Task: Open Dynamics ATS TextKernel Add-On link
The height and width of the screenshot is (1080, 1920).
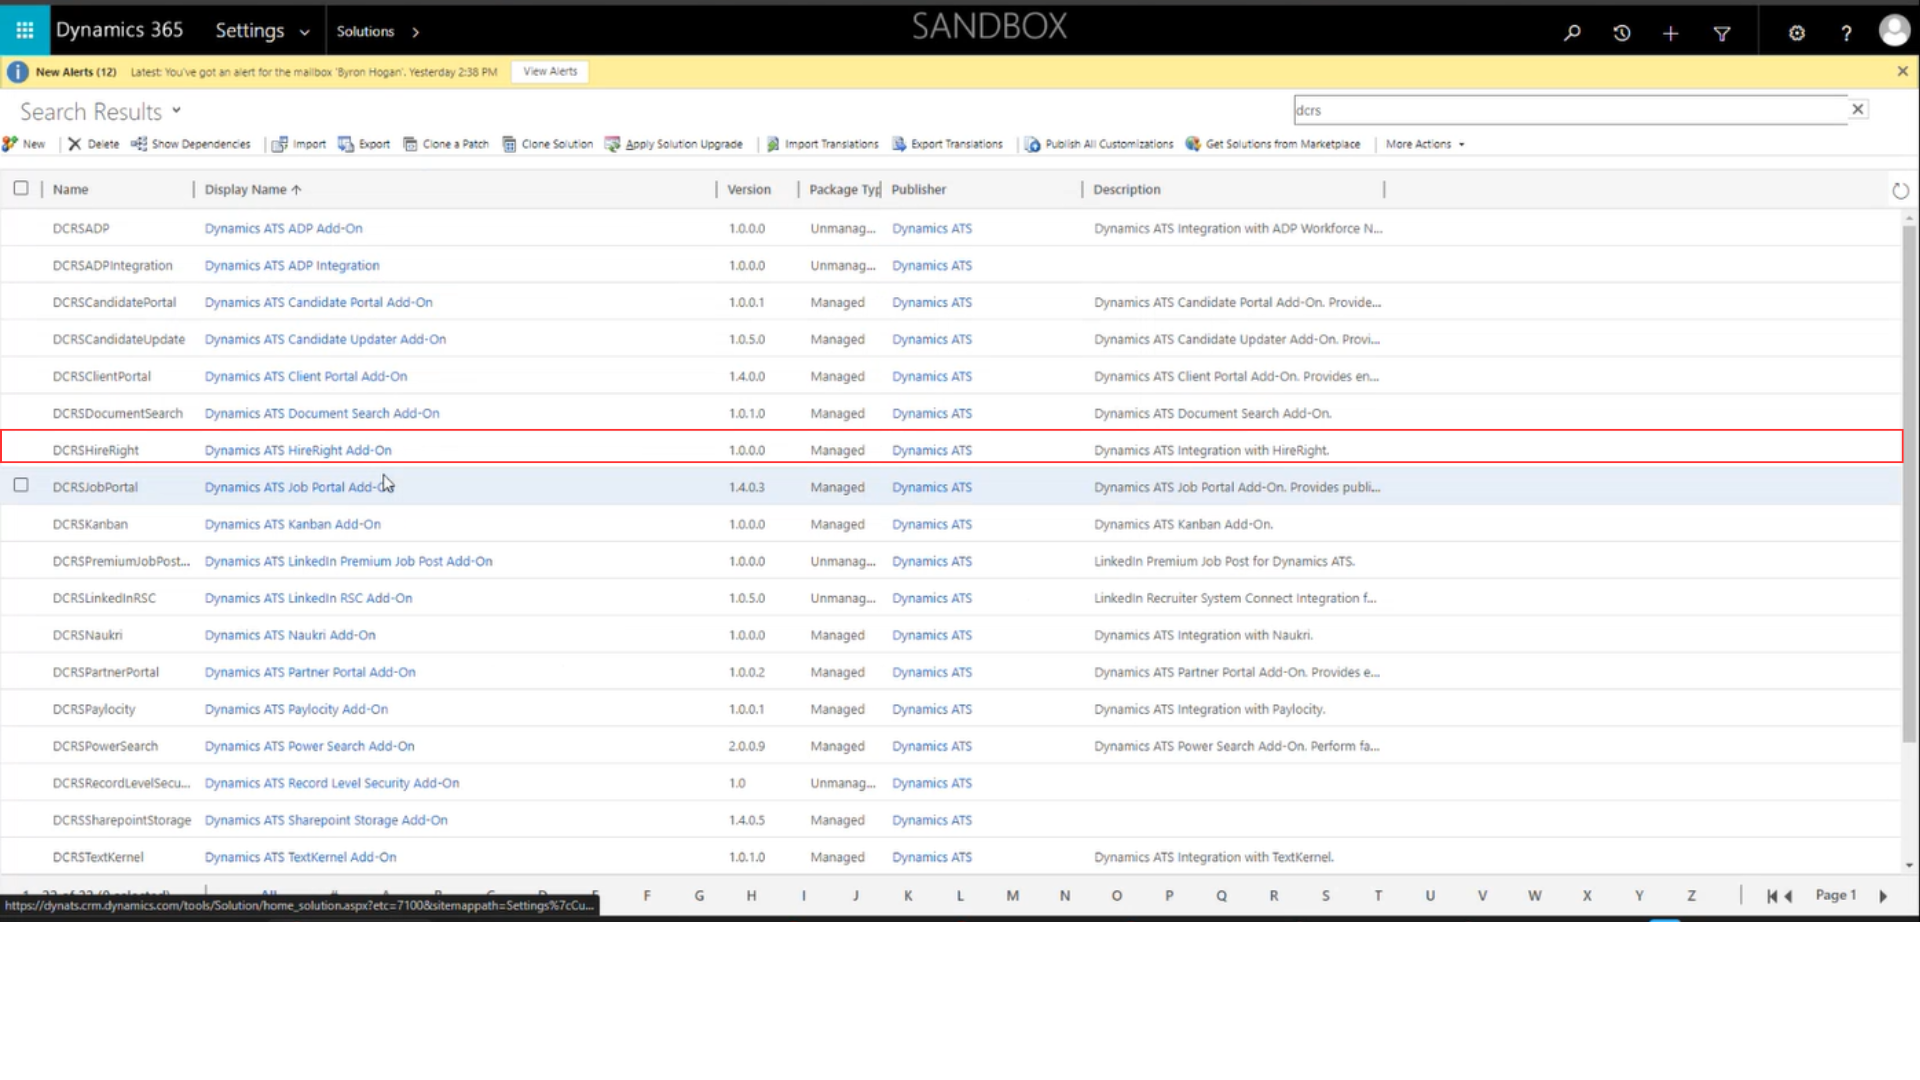Action: [301, 857]
